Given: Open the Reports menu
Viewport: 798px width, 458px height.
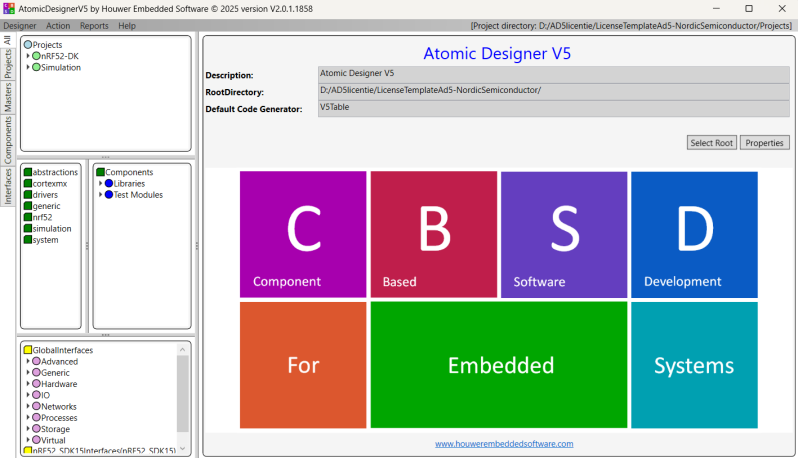Looking at the screenshot, I should [94, 25].
